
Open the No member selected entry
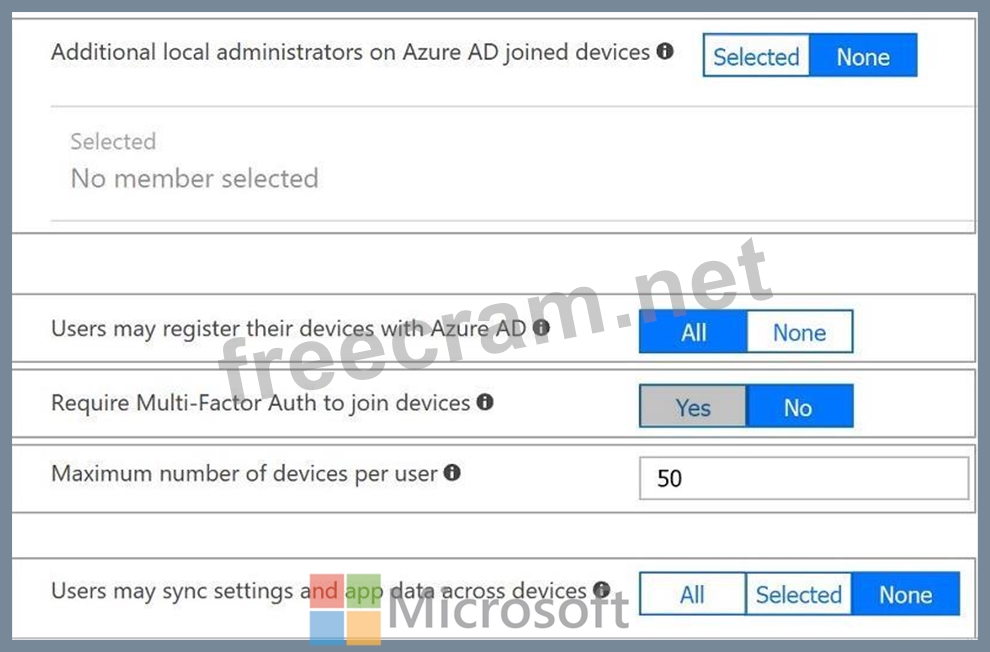point(194,179)
